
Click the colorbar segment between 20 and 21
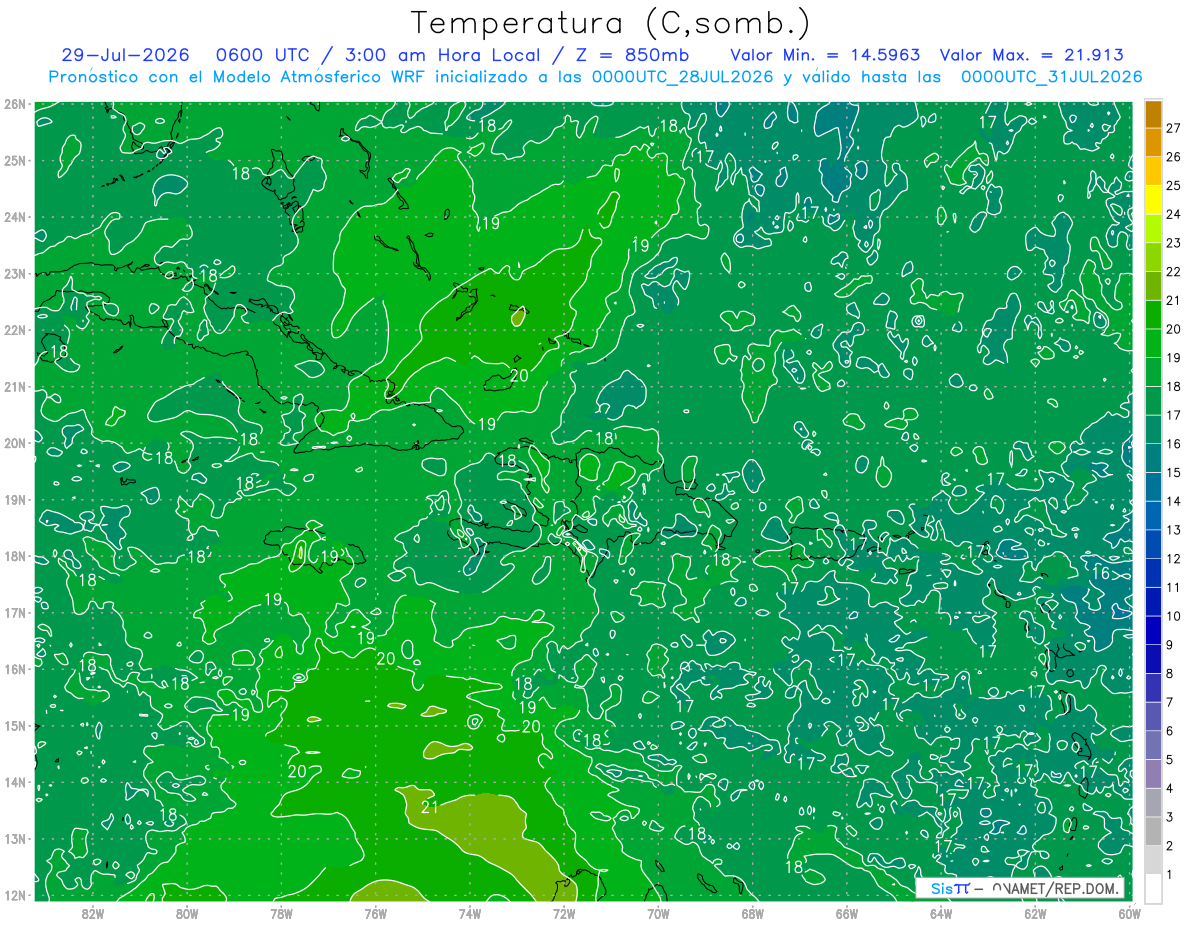1153,314
